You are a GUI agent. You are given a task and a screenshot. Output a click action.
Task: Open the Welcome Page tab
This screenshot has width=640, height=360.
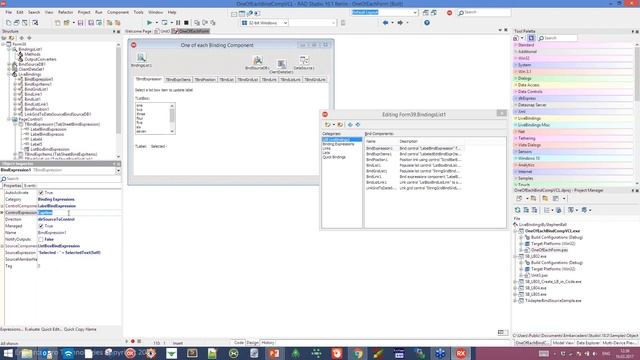tap(138, 31)
